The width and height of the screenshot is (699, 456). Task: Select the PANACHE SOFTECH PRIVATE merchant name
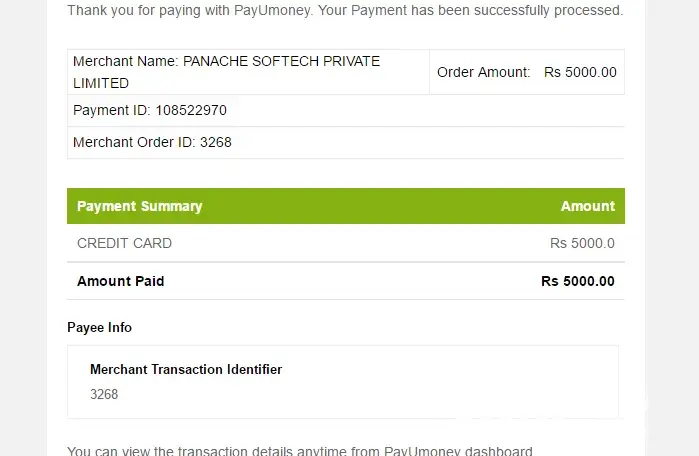coord(282,61)
